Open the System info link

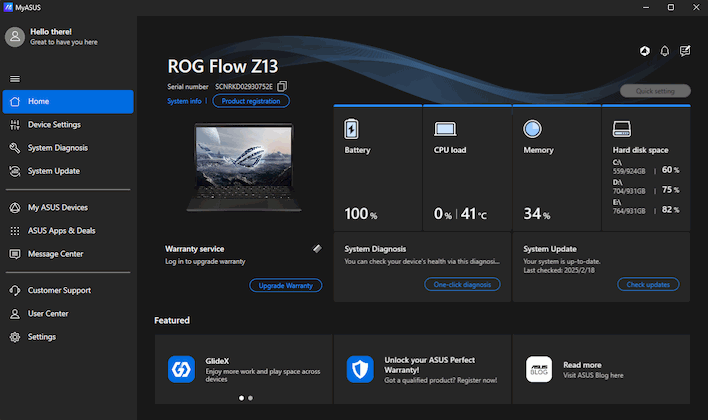[x=184, y=101]
